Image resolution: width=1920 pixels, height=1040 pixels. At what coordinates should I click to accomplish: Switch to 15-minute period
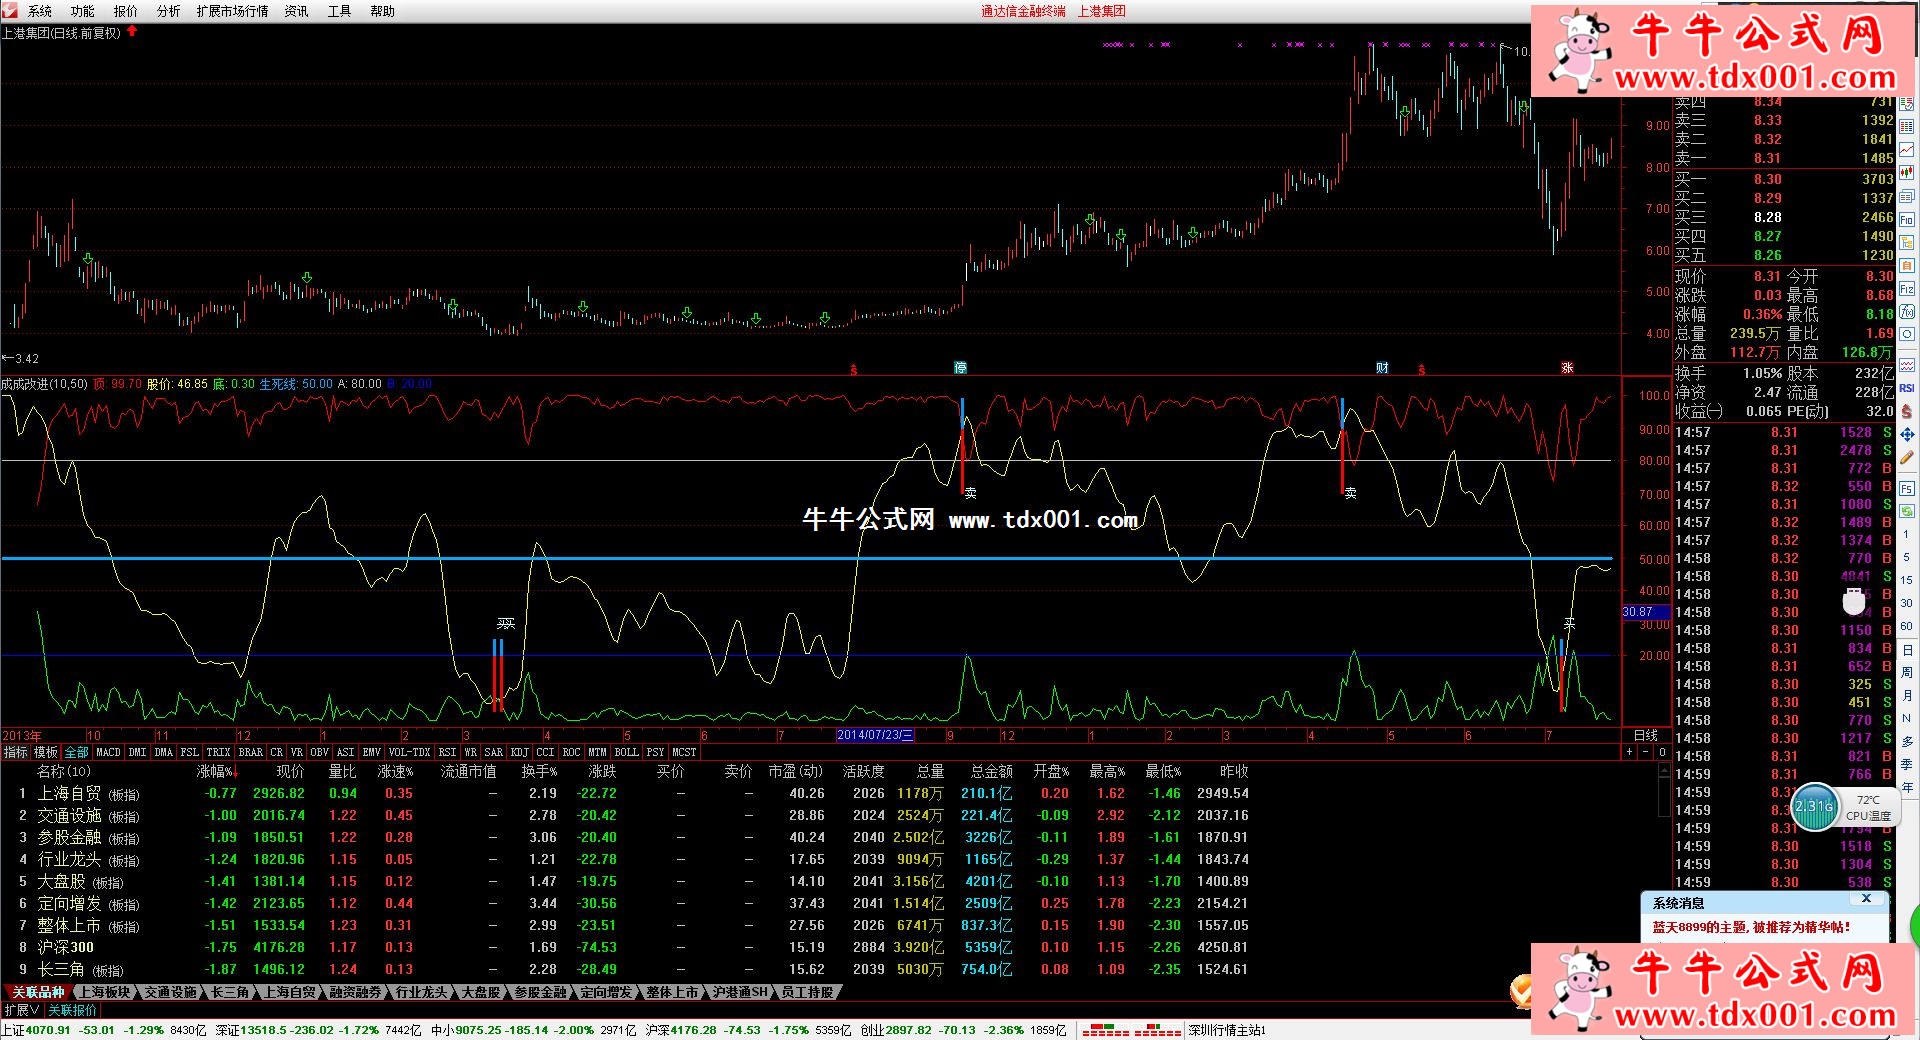click(x=1907, y=580)
